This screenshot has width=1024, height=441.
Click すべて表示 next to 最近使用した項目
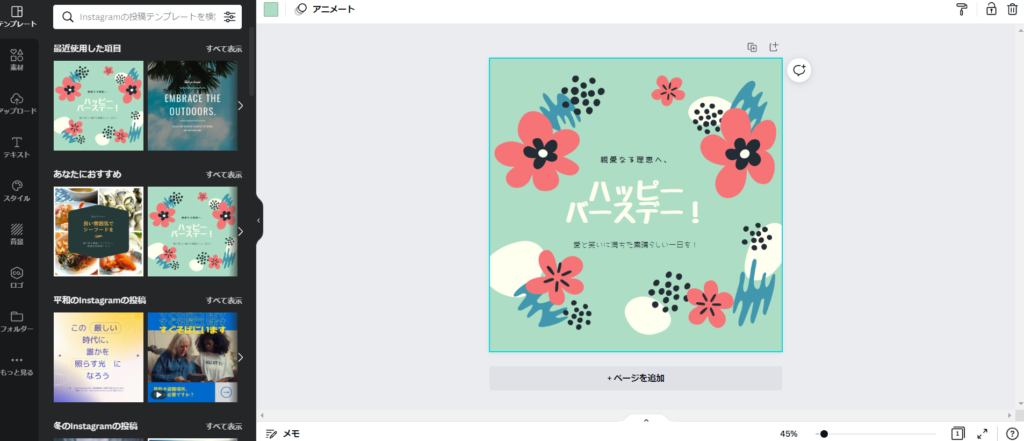pos(224,49)
